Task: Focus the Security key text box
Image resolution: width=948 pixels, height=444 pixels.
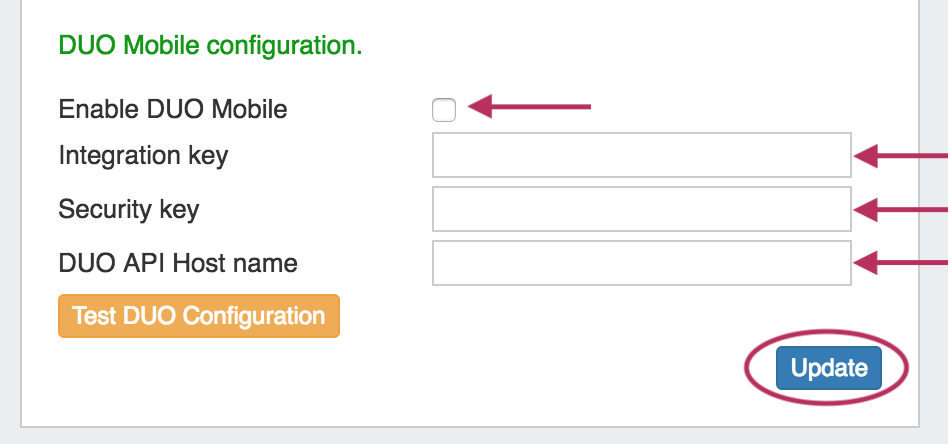Action: [641, 209]
